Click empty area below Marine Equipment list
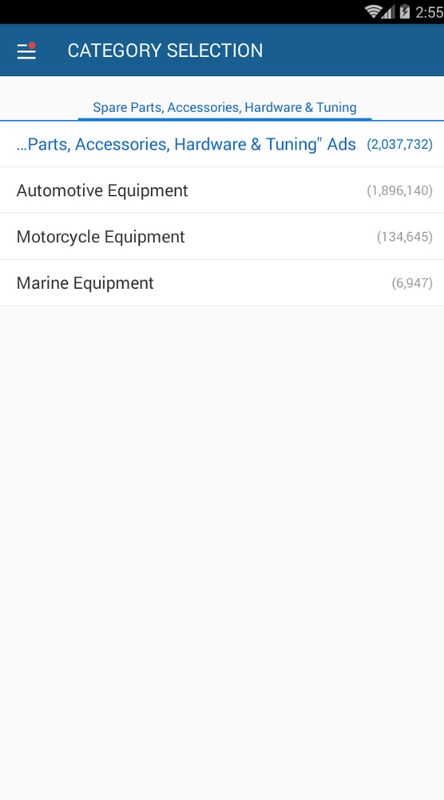 [x=222, y=553]
